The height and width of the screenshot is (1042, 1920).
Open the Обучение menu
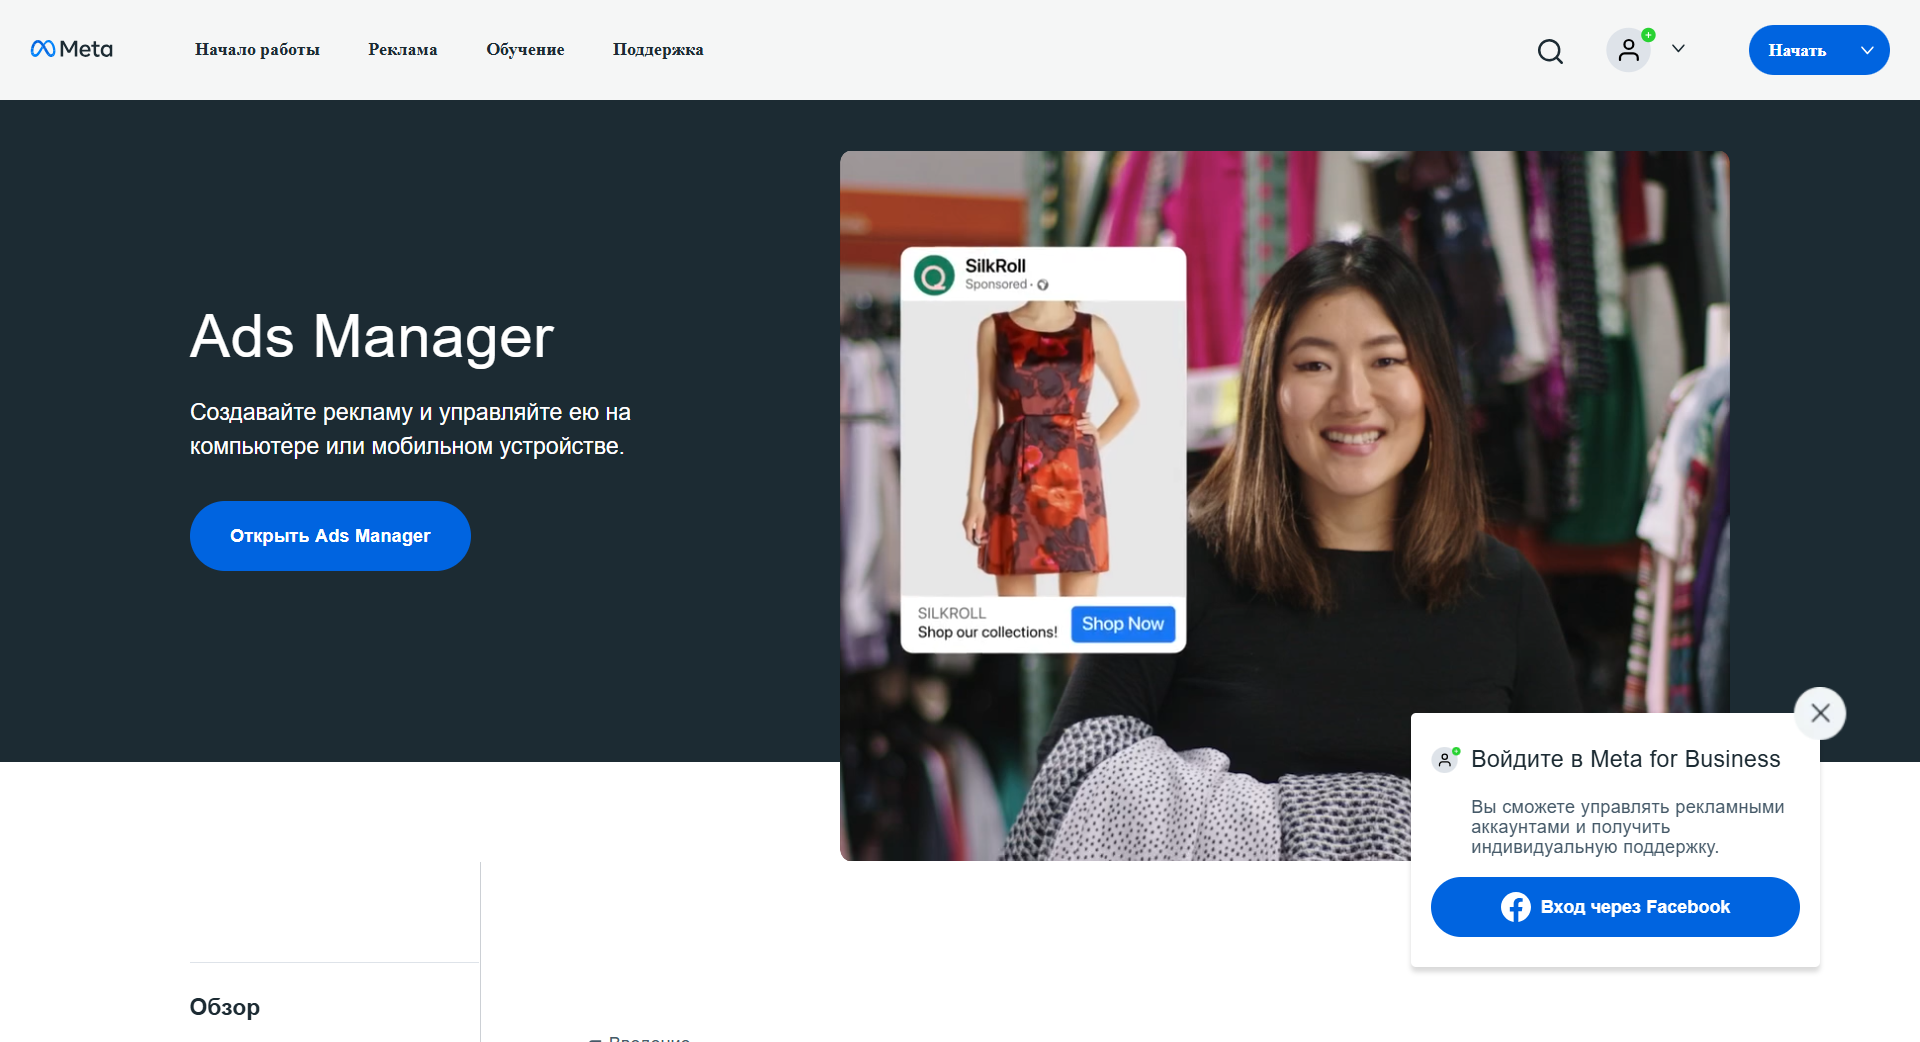(525, 50)
